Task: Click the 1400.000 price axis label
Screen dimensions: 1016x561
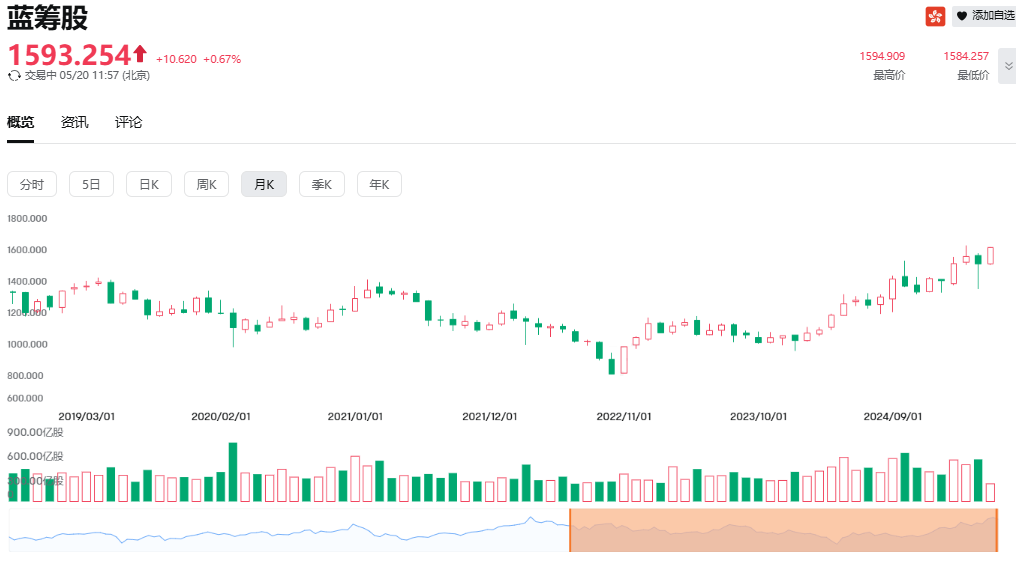Action: pos(27,281)
